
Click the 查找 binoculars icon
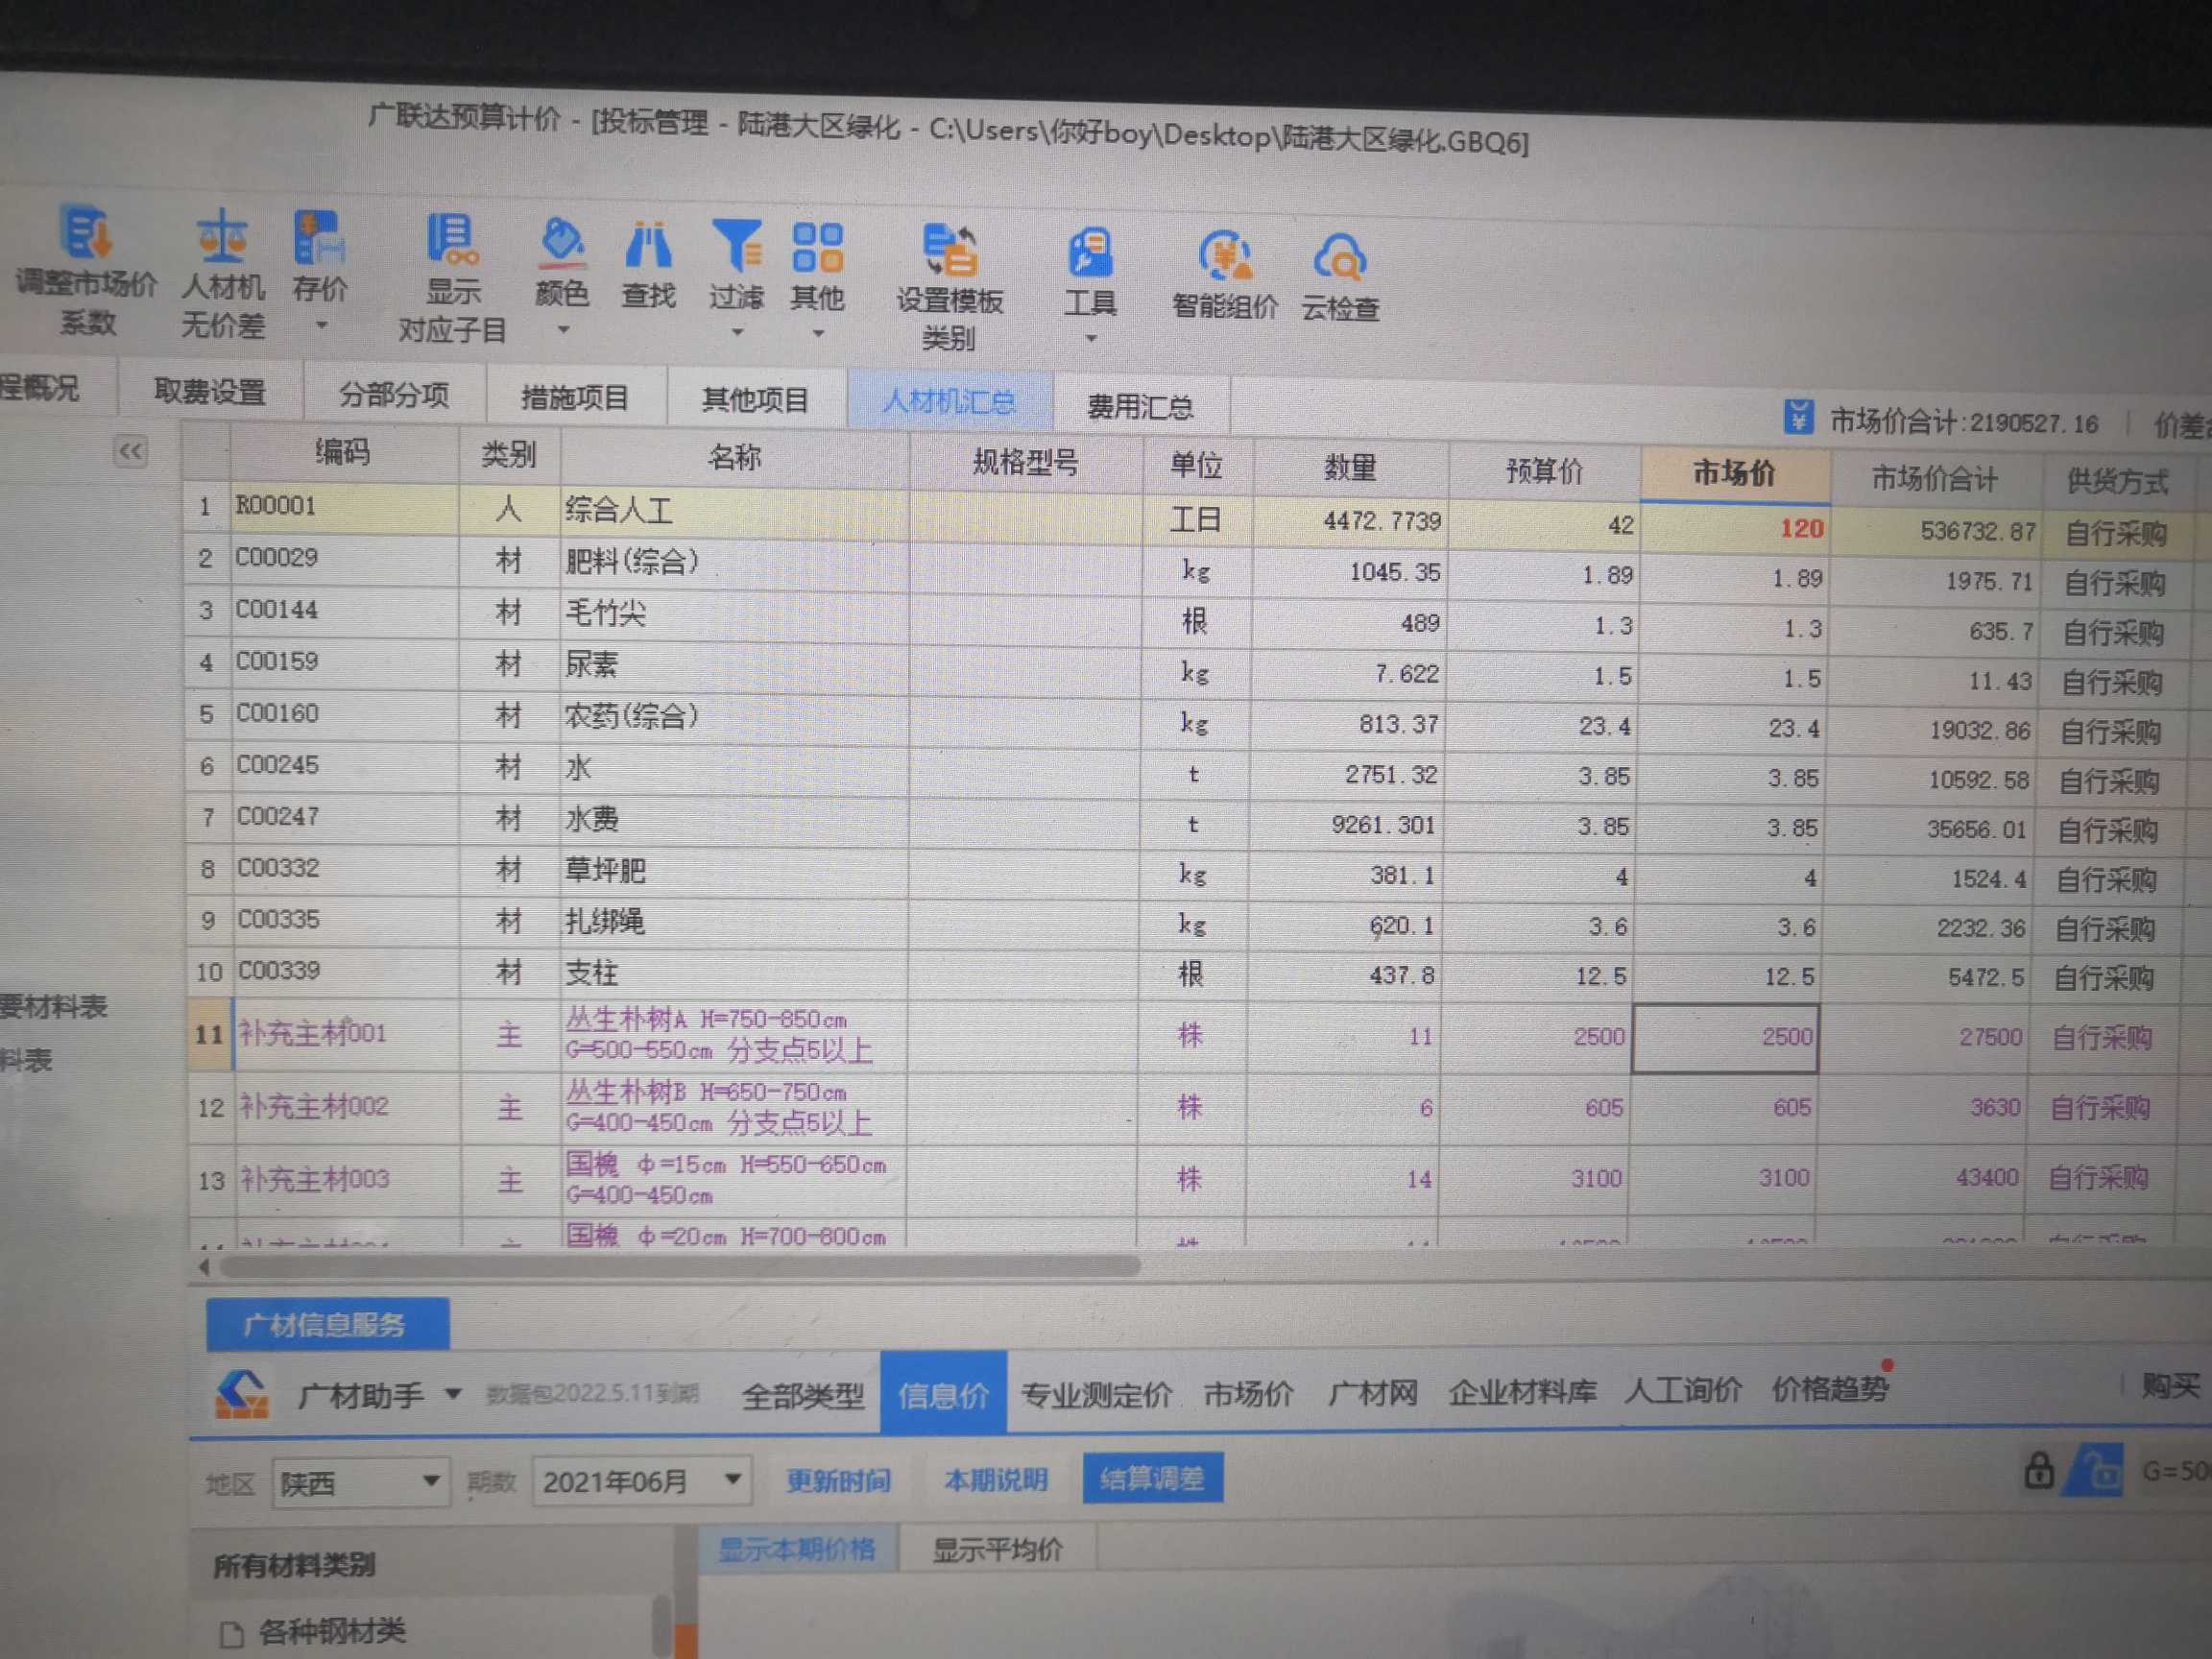(648, 245)
